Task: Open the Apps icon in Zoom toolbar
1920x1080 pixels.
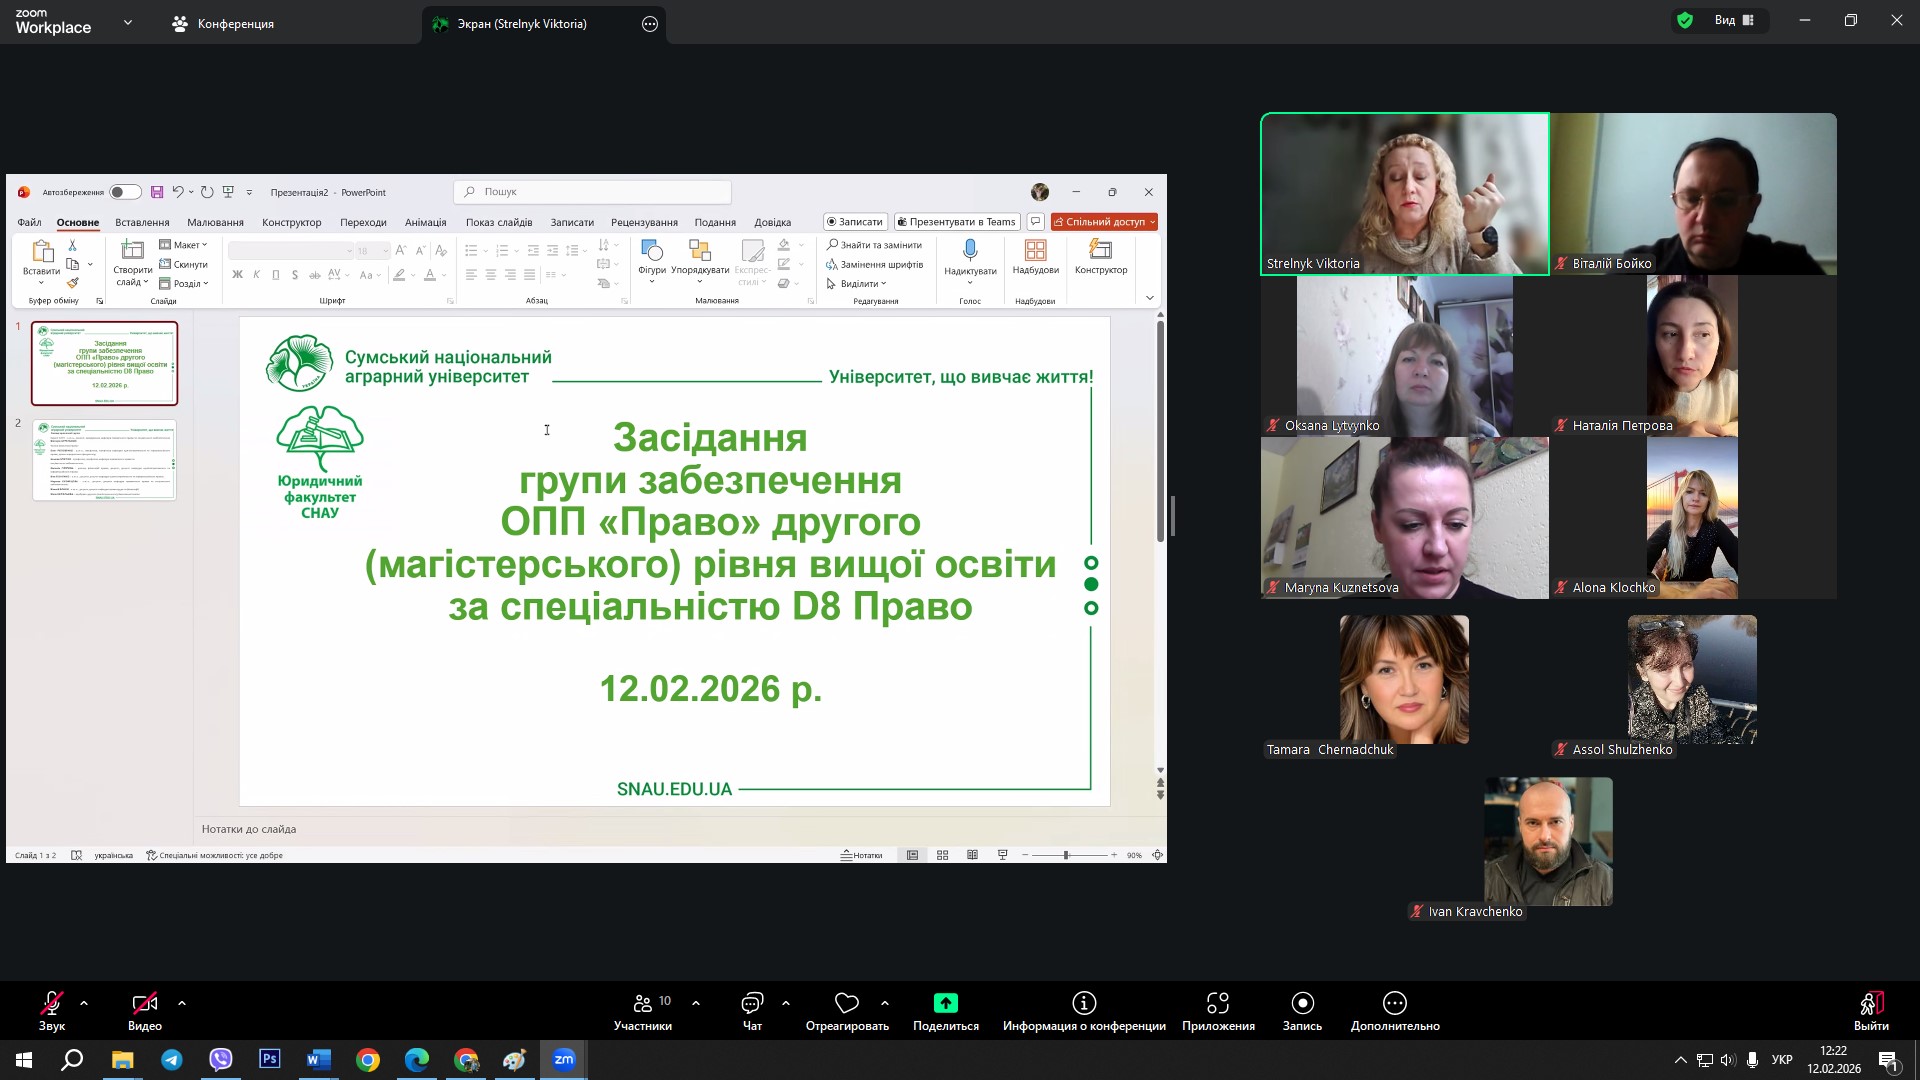Action: coord(1217,1003)
